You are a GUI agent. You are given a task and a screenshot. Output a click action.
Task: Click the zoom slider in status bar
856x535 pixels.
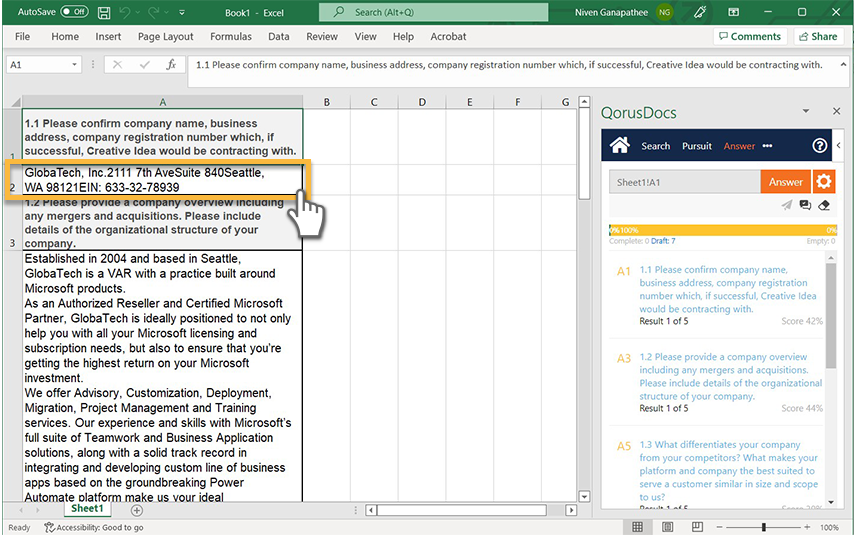point(764,527)
